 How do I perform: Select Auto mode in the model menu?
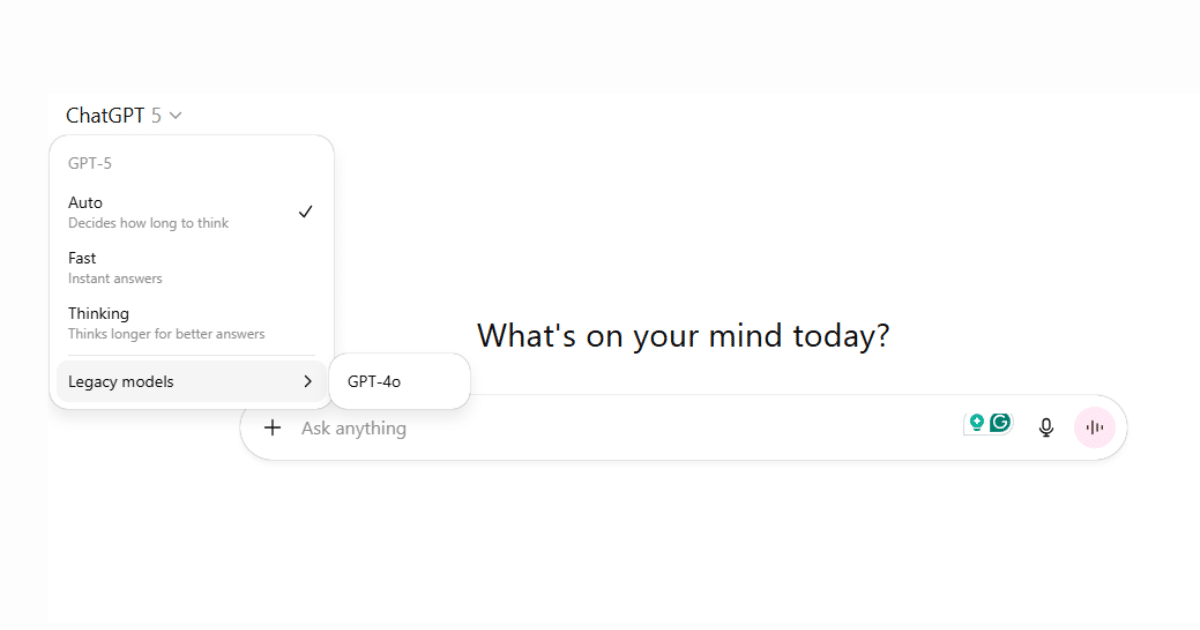[85, 203]
